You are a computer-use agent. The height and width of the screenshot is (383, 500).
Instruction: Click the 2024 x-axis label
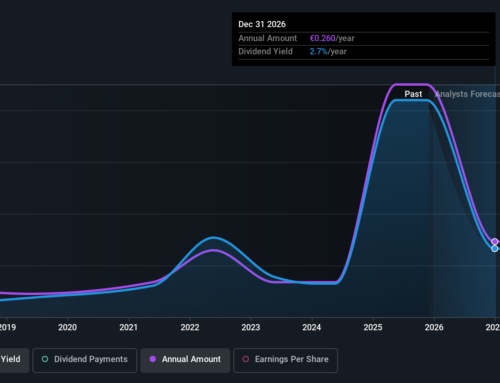(312, 327)
